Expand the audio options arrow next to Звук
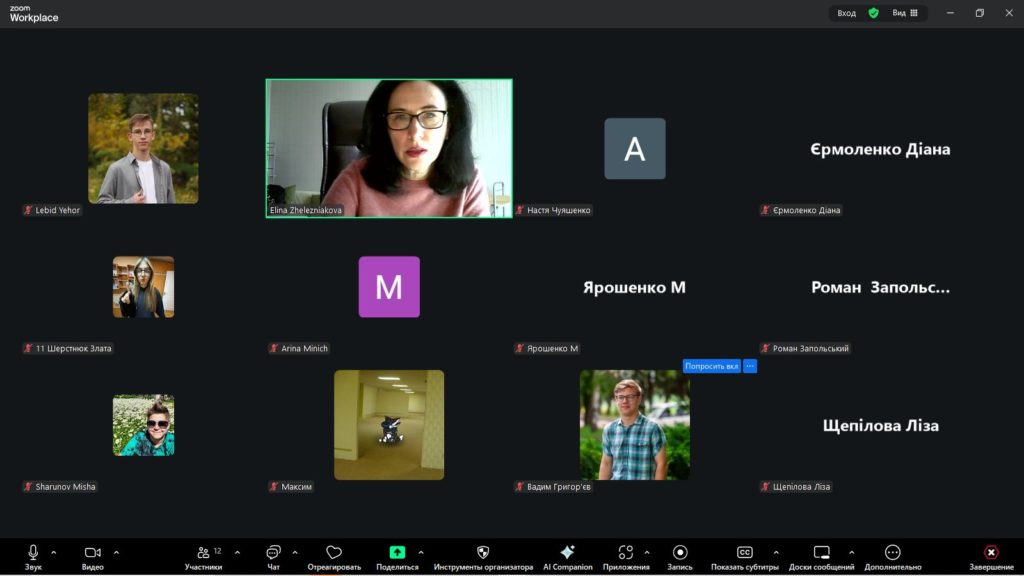The height and width of the screenshot is (576, 1024). point(54,552)
